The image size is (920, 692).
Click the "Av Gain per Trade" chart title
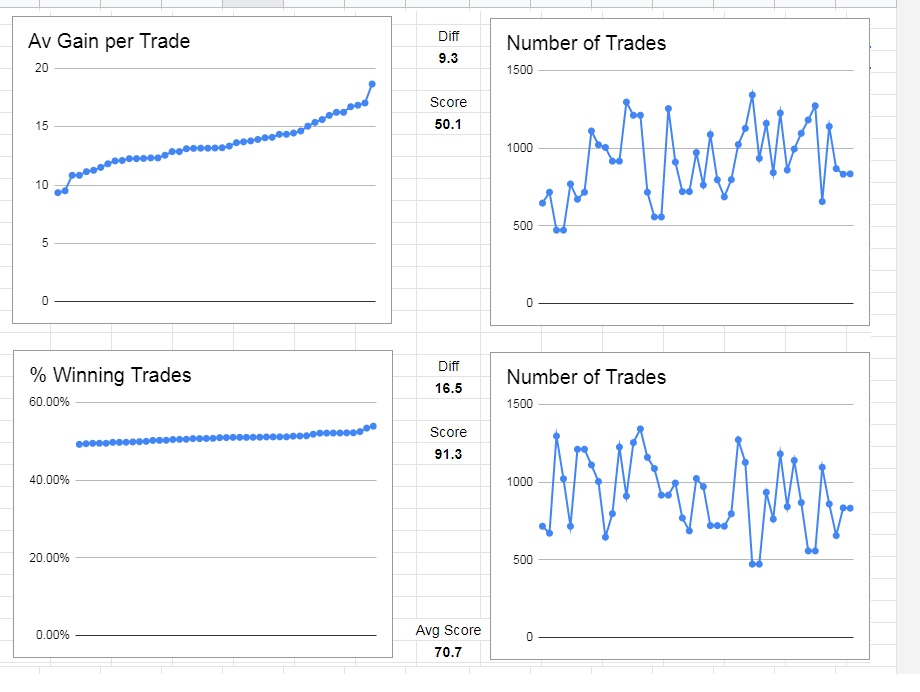click(109, 41)
